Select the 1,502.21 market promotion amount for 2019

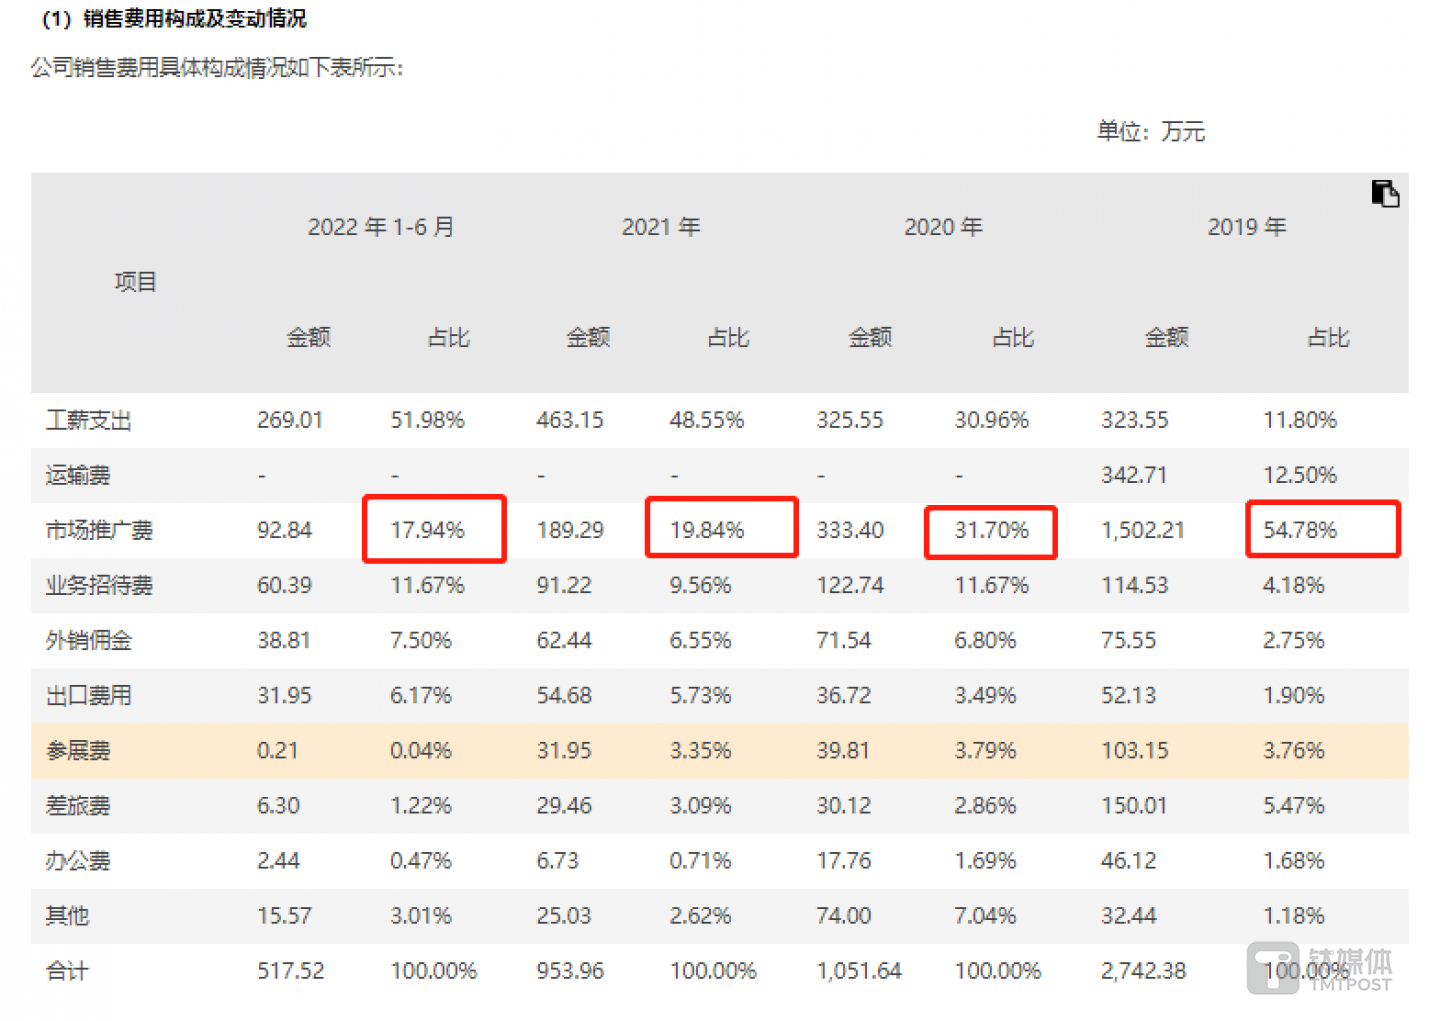click(x=1143, y=530)
